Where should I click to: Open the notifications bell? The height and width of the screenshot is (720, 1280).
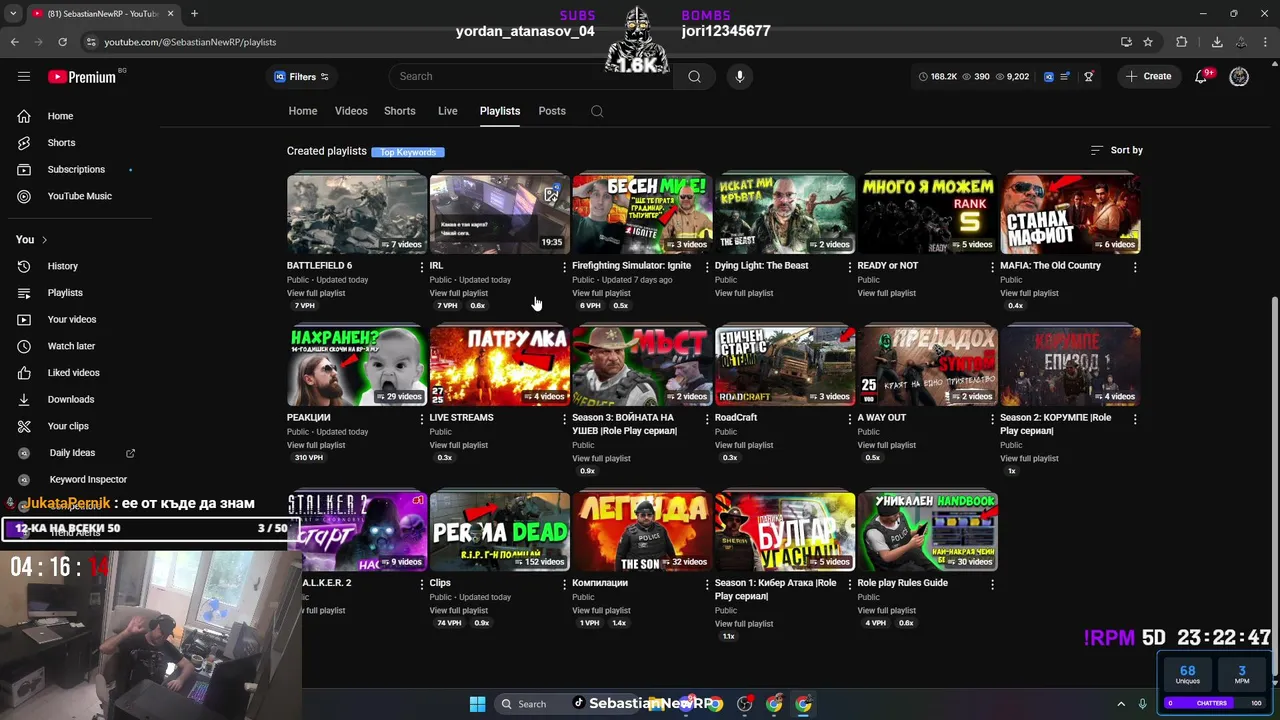1202,77
